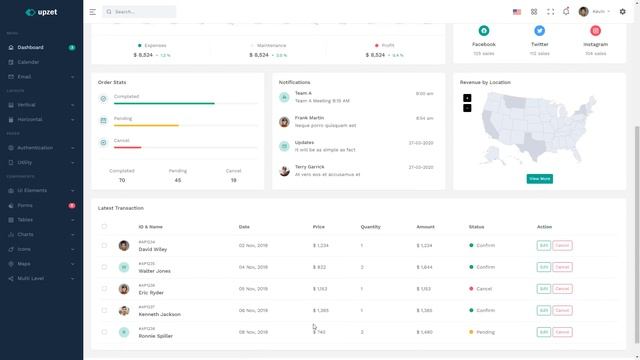Click Cancel button for David Wiley
Image resolution: width=640 pixels, height=360 pixels.
tap(562, 245)
